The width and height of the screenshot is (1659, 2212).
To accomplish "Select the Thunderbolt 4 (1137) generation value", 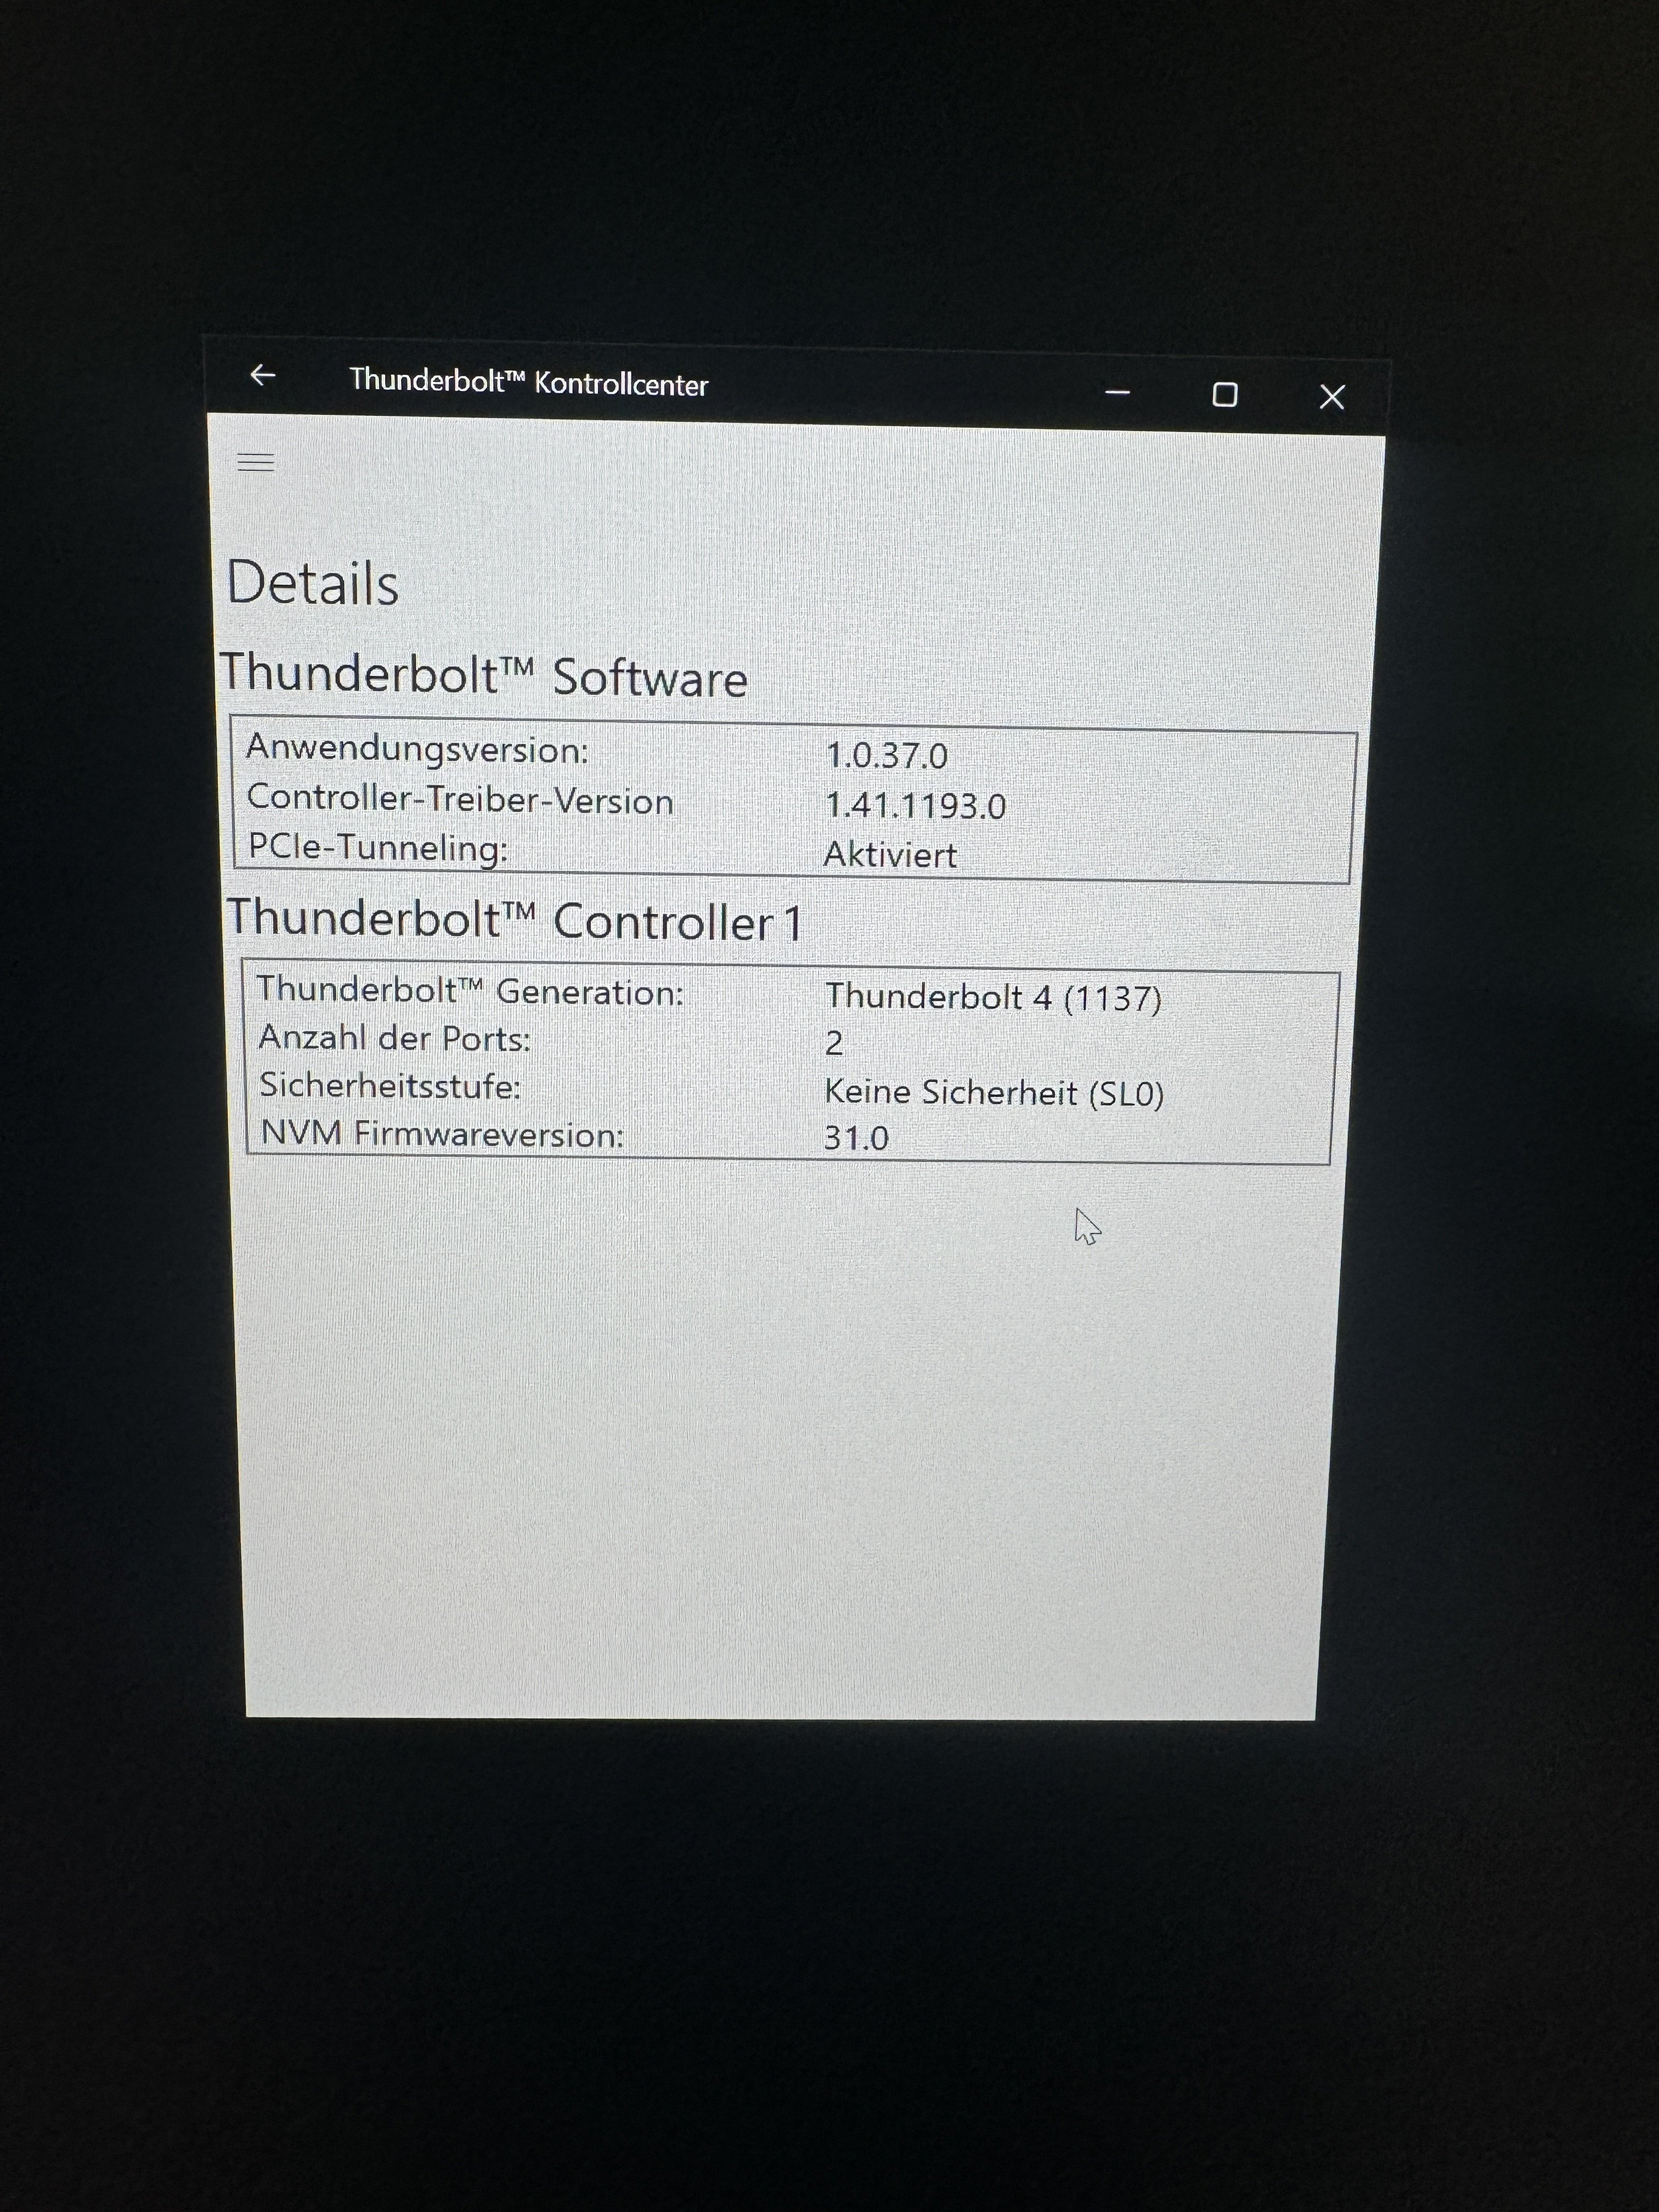I will [993, 997].
